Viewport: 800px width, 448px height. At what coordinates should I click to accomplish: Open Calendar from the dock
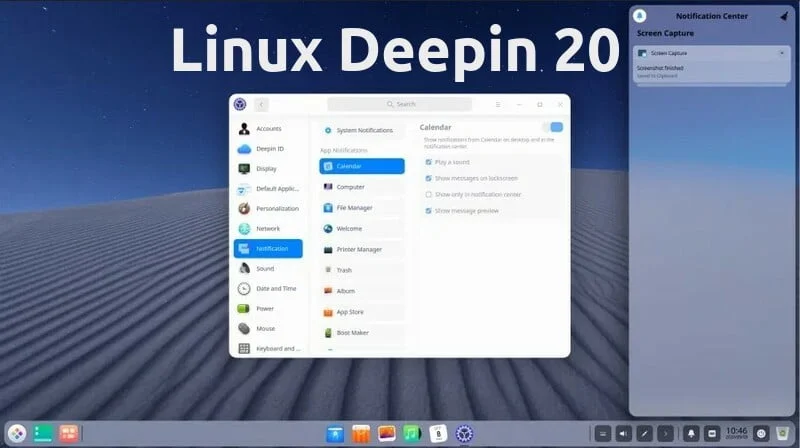point(438,434)
